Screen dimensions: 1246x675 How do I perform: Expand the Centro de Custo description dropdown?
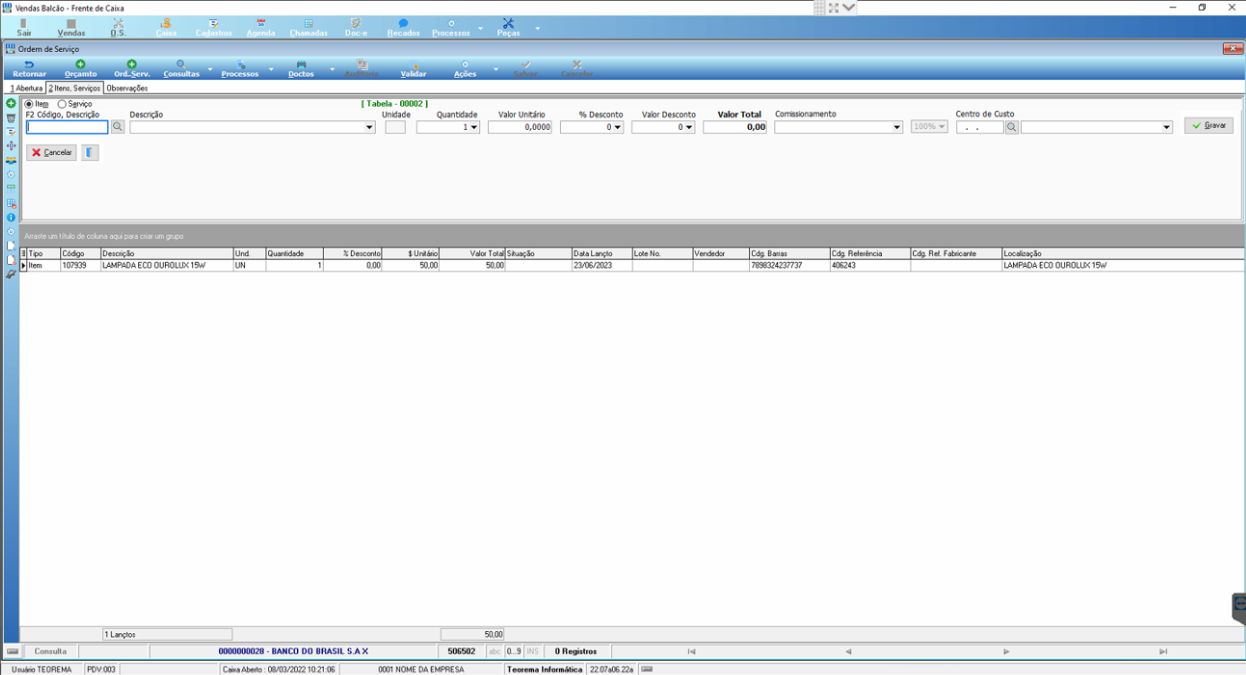[x=1167, y=128]
